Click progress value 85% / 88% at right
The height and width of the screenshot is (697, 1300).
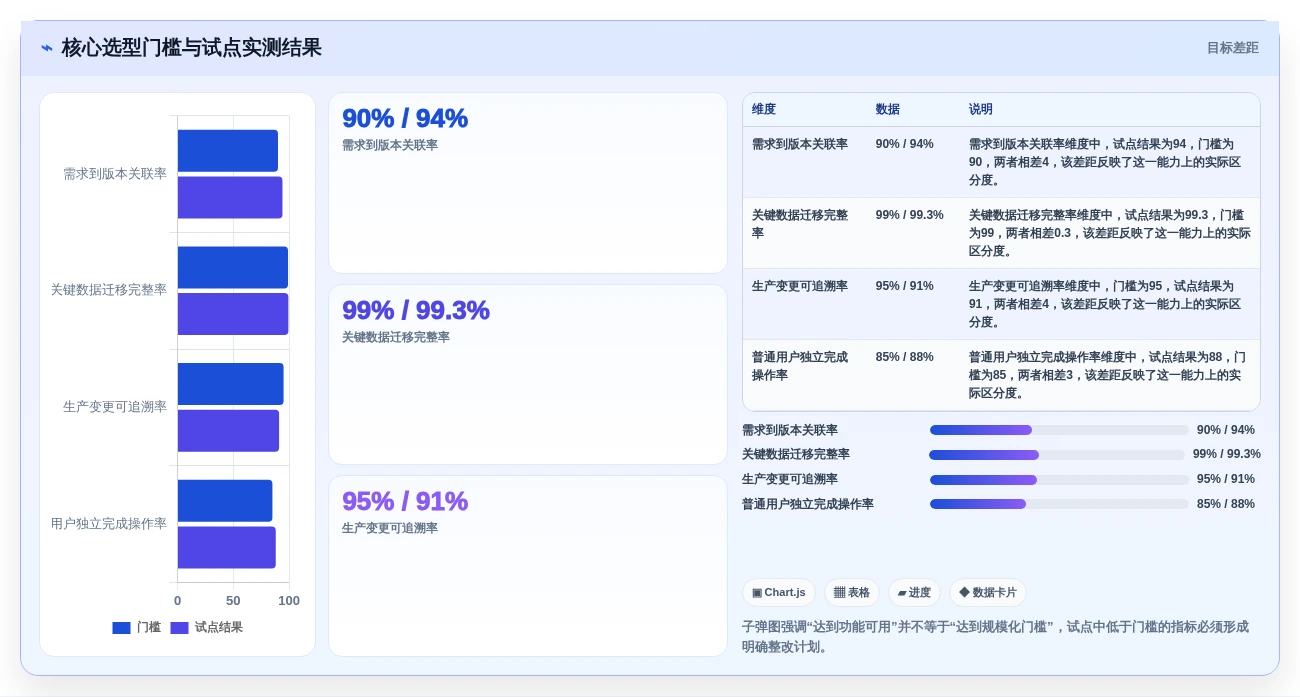click(x=1226, y=504)
